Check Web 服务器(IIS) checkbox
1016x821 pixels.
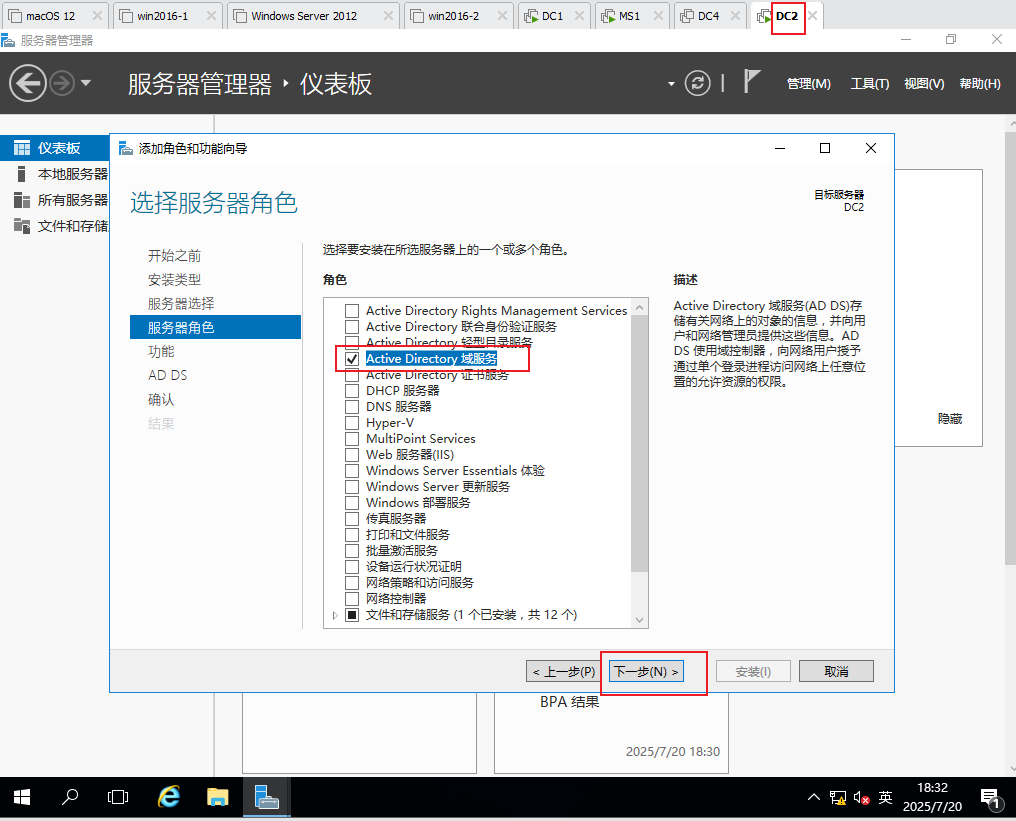pos(352,454)
